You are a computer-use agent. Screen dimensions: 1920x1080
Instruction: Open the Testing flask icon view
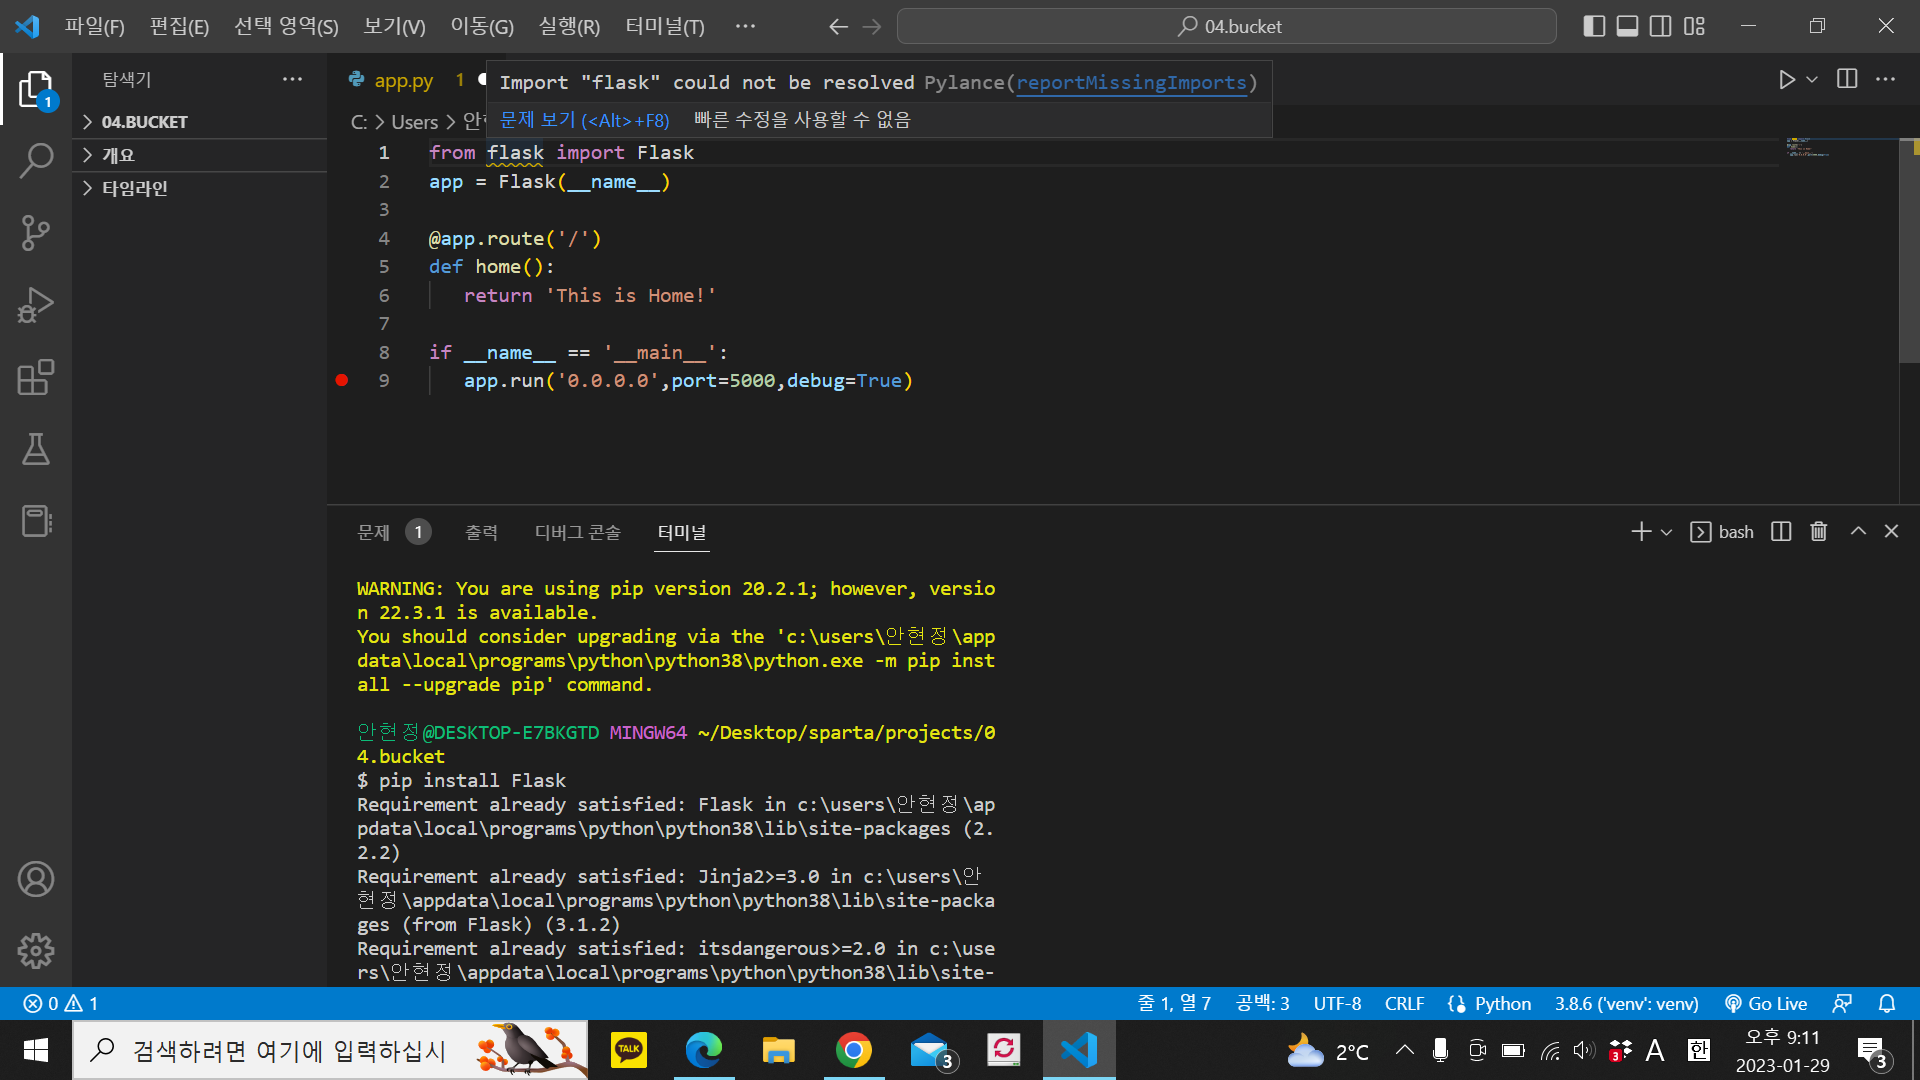[x=36, y=449]
